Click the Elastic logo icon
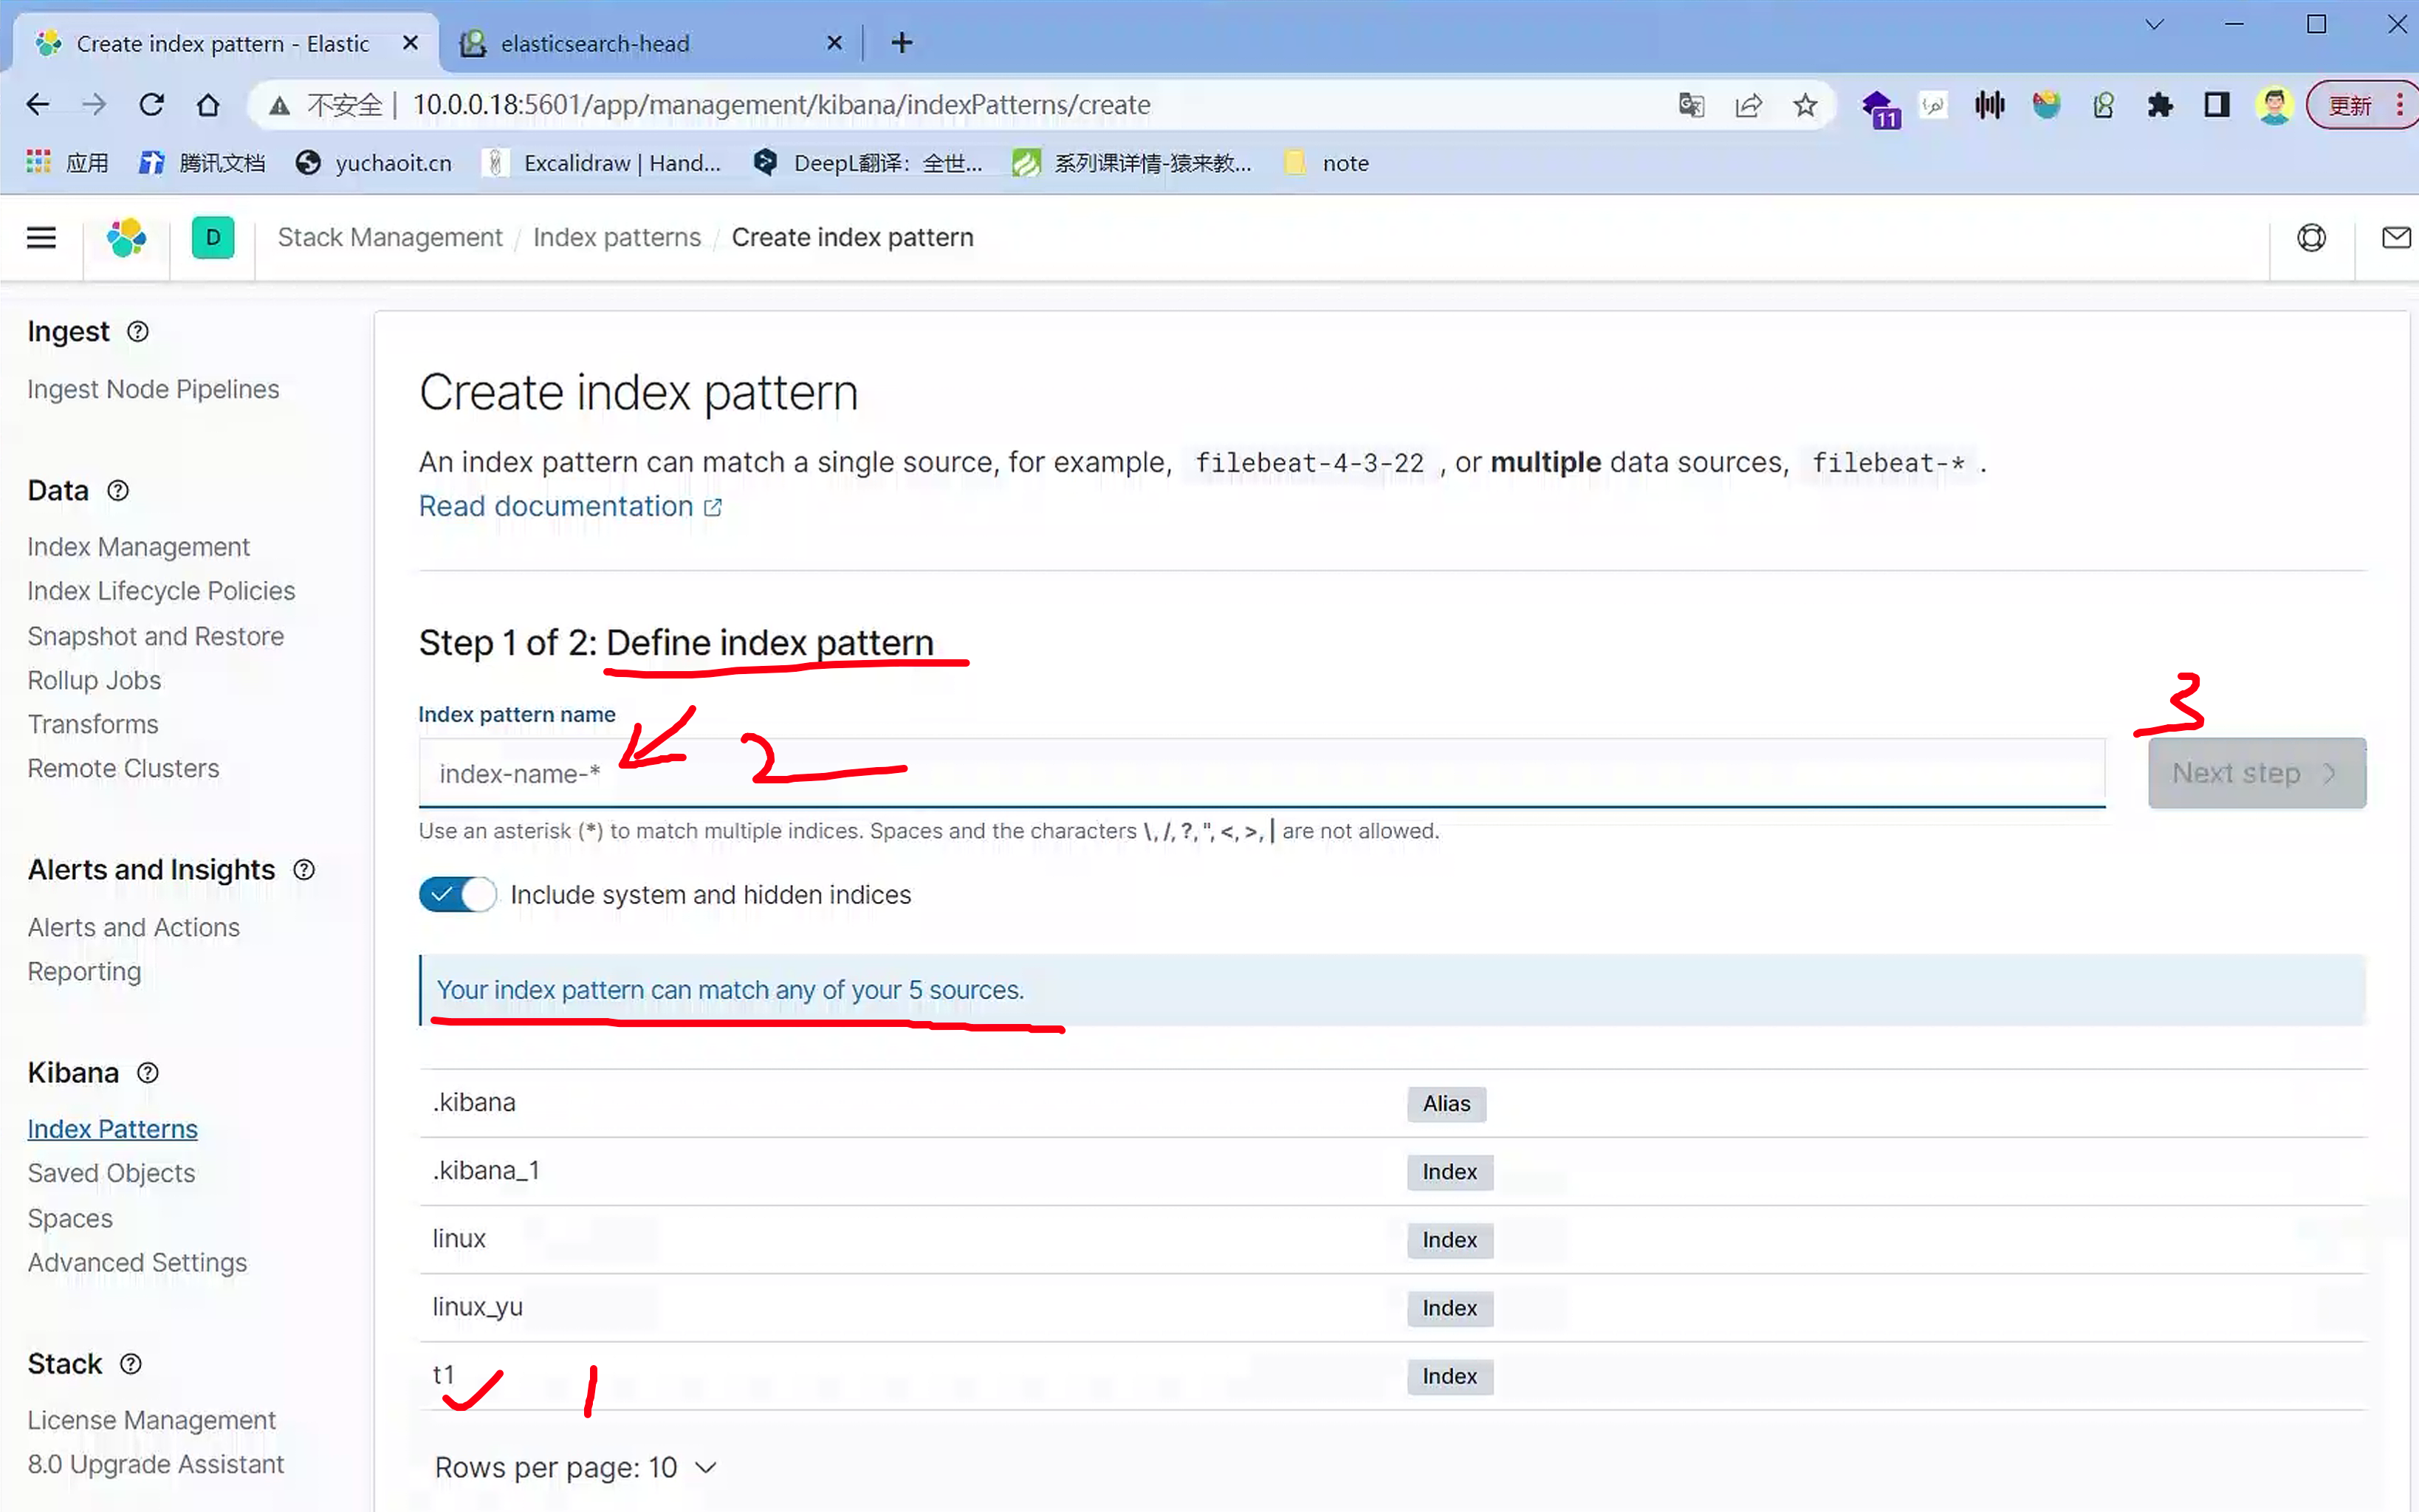 coord(126,238)
